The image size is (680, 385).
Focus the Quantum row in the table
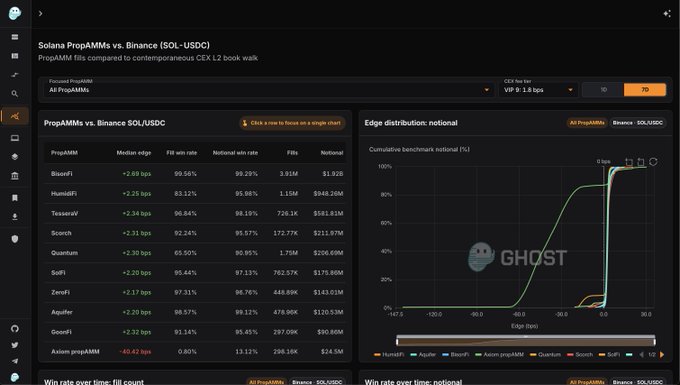tap(195, 253)
